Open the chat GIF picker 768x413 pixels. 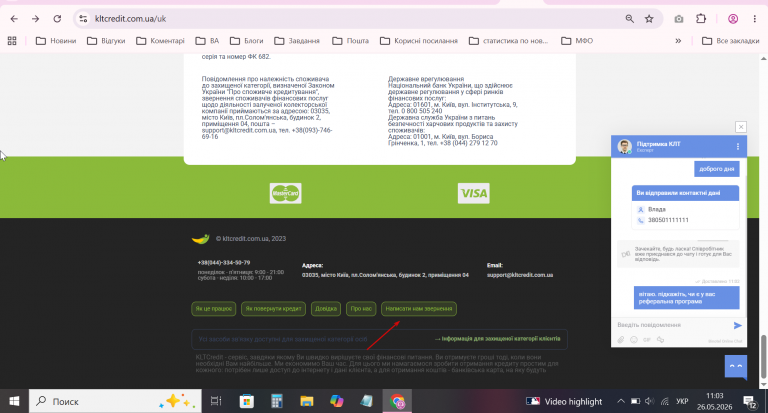click(x=647, y=340)
